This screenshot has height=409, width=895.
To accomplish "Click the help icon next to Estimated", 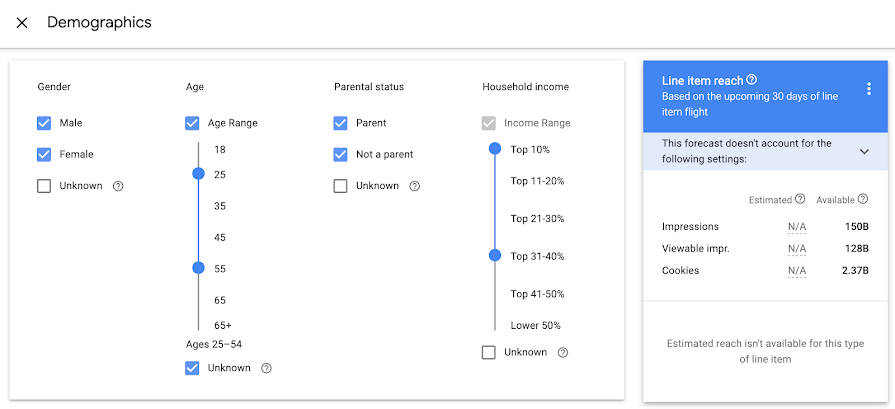I will 800,200.
